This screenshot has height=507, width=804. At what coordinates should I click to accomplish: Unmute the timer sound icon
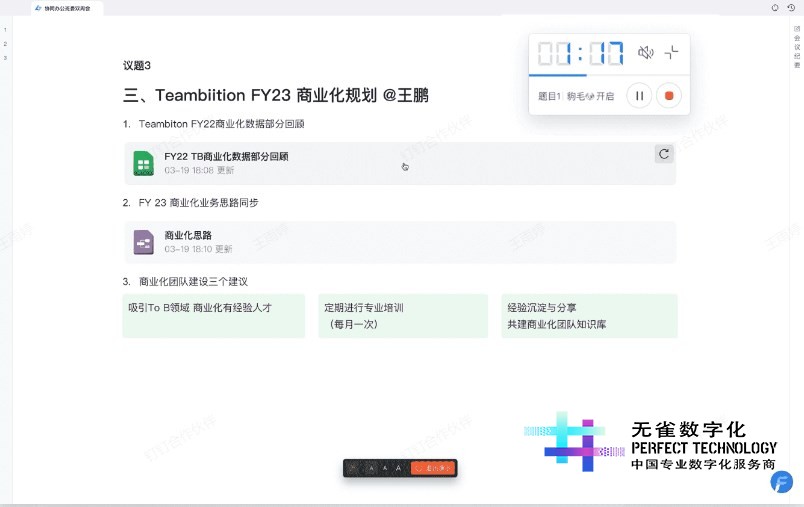(x=646, y=52)
